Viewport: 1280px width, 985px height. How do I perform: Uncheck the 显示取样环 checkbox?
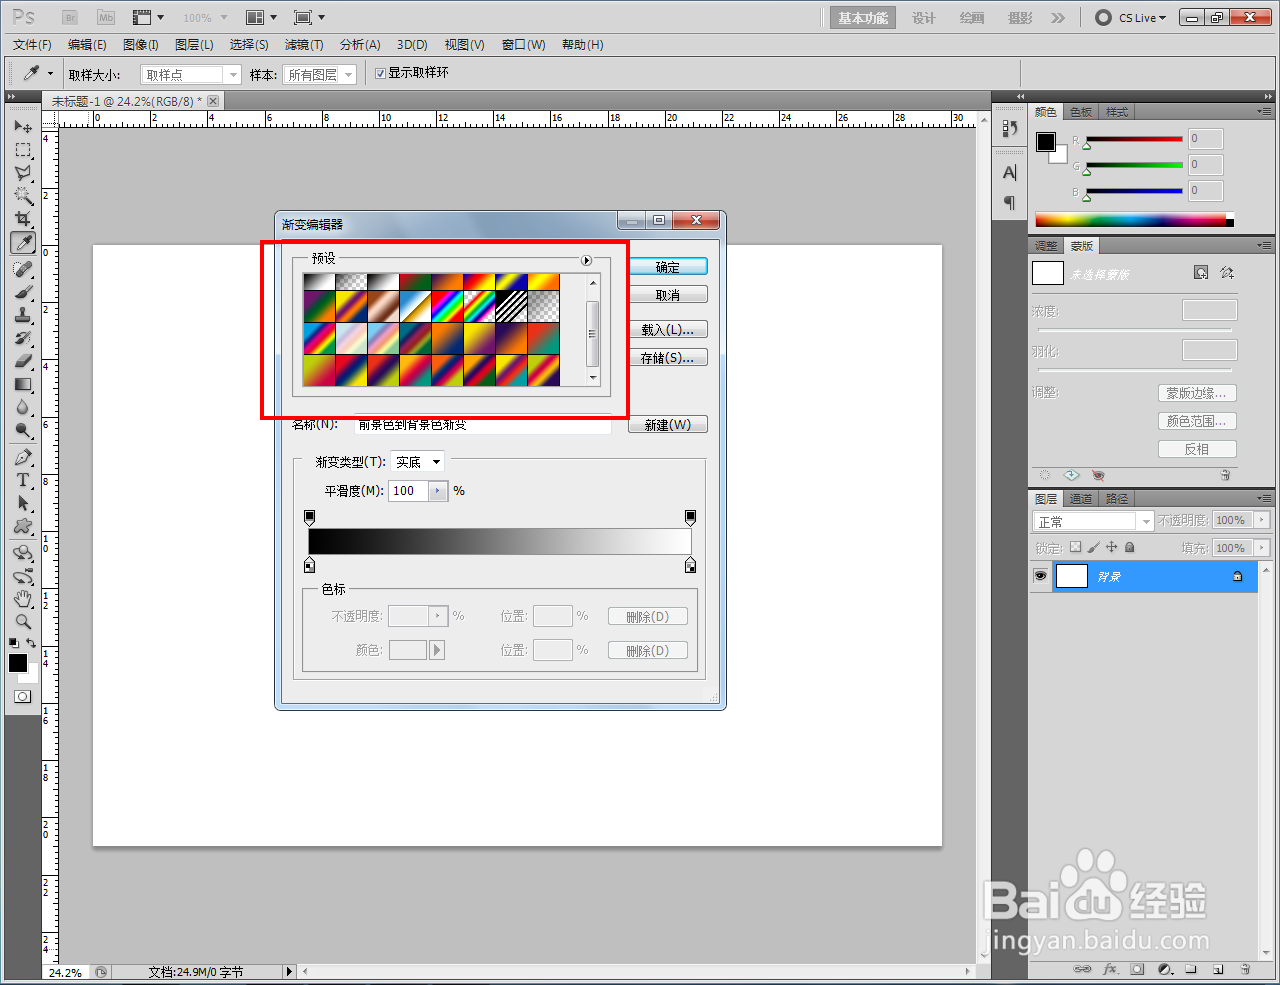(x=380, y=73)
